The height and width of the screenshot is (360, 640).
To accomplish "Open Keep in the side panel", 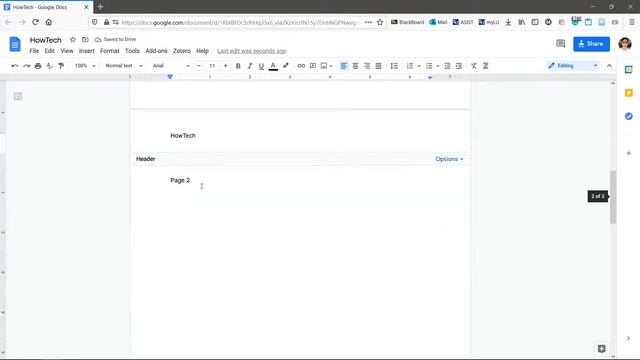I will 629,93.
